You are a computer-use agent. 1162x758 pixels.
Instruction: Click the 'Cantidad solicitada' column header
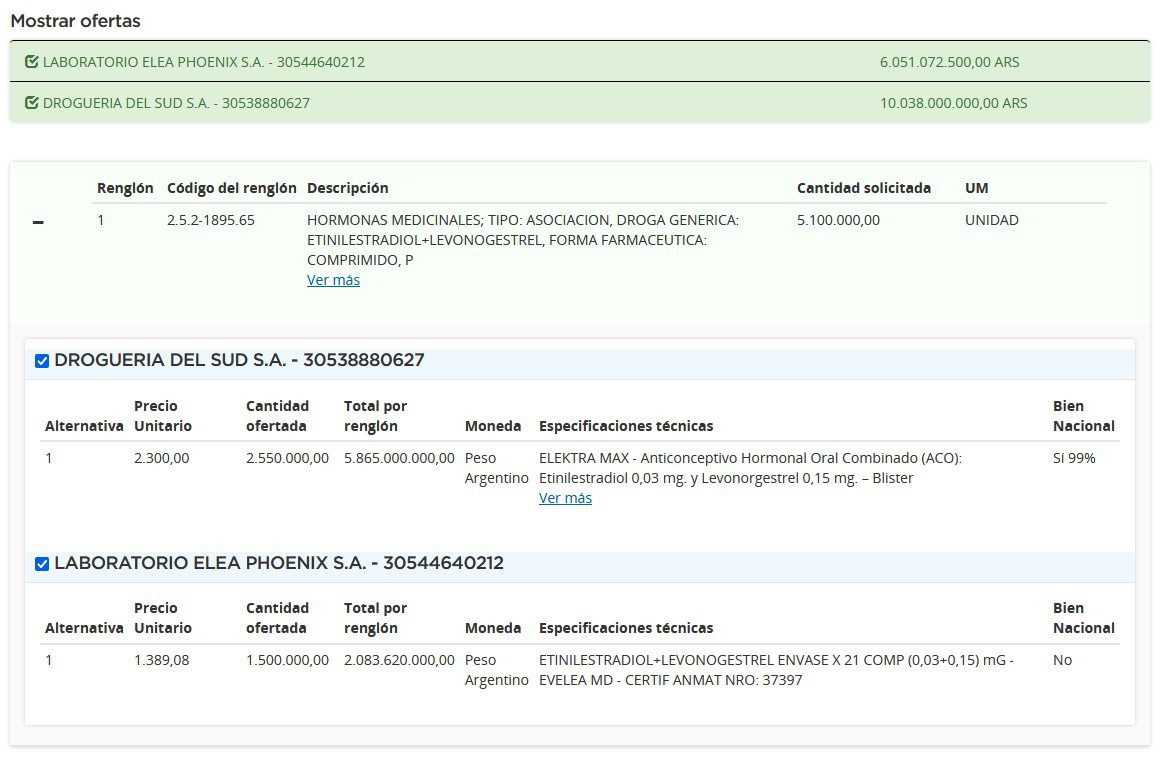(x=863, y=188)
